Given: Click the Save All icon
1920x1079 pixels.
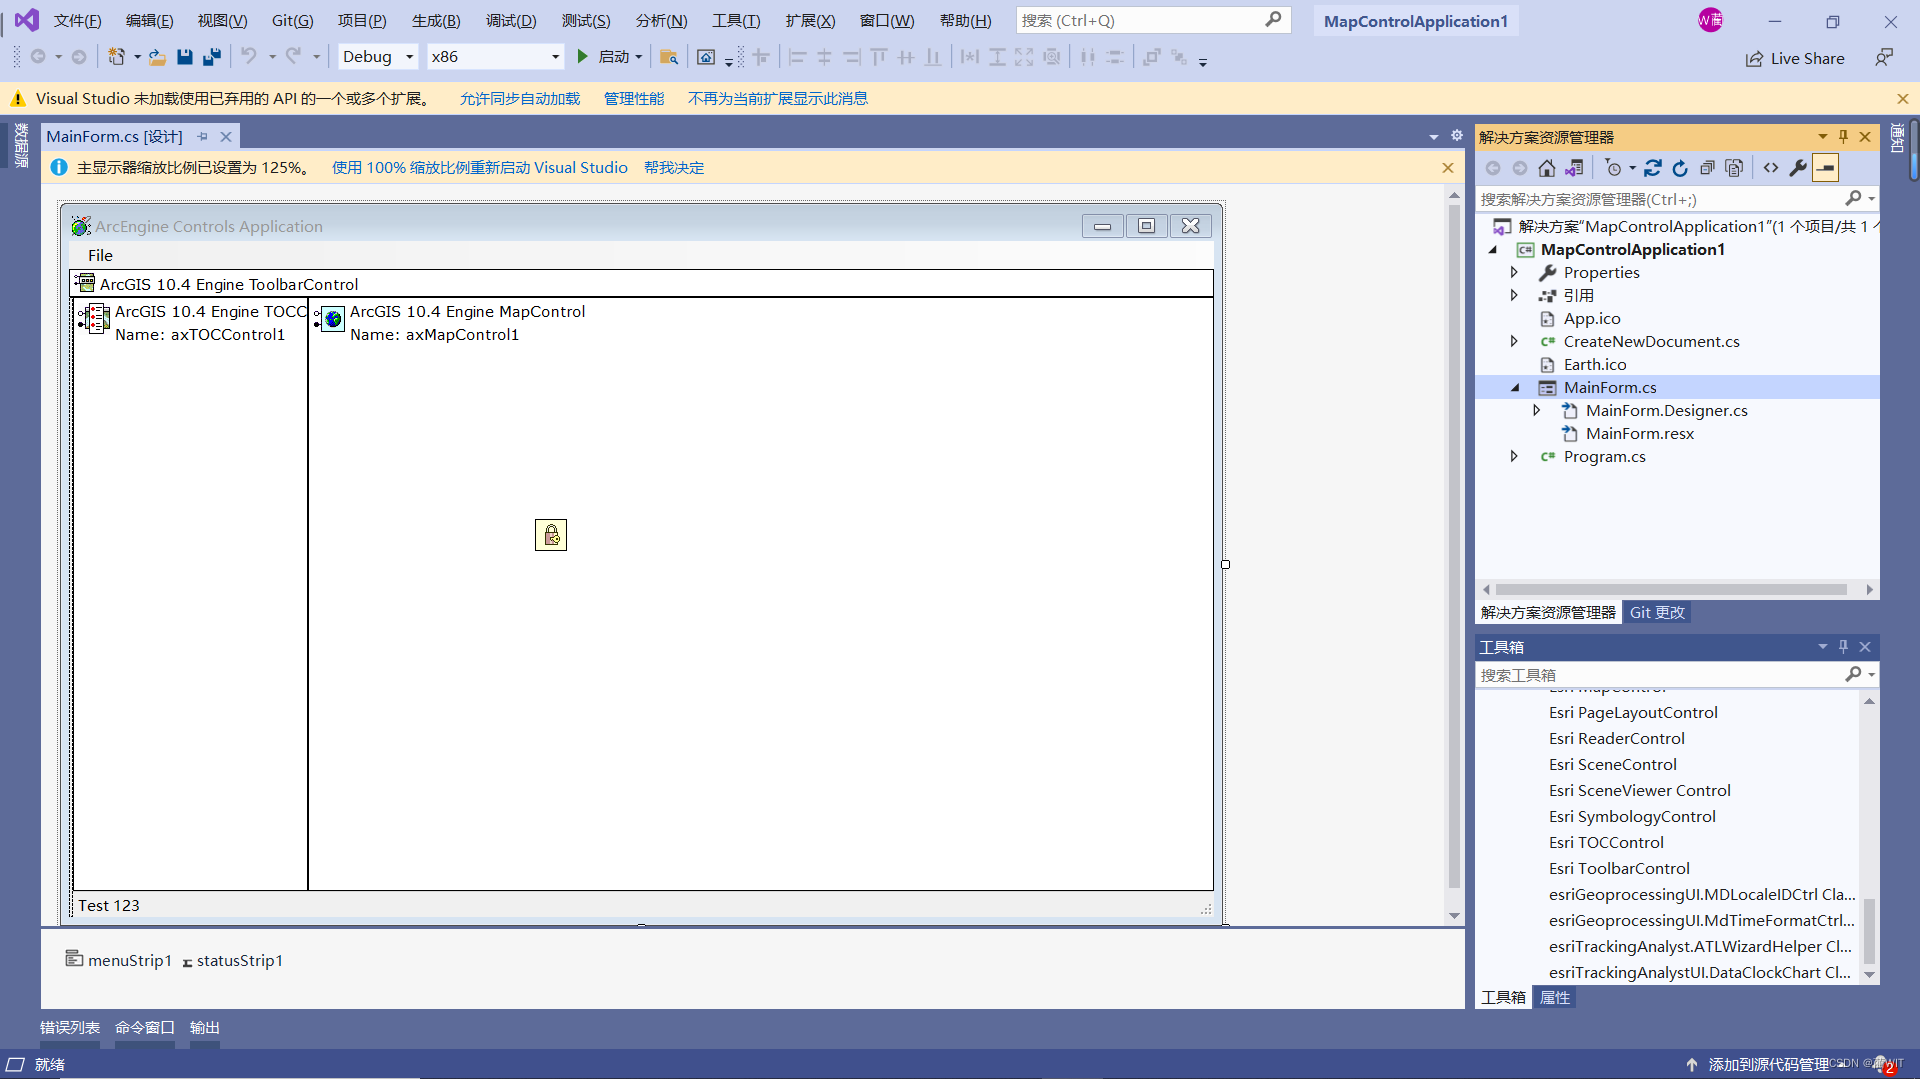Looking at the screenshot, I should tap(211, 57).
